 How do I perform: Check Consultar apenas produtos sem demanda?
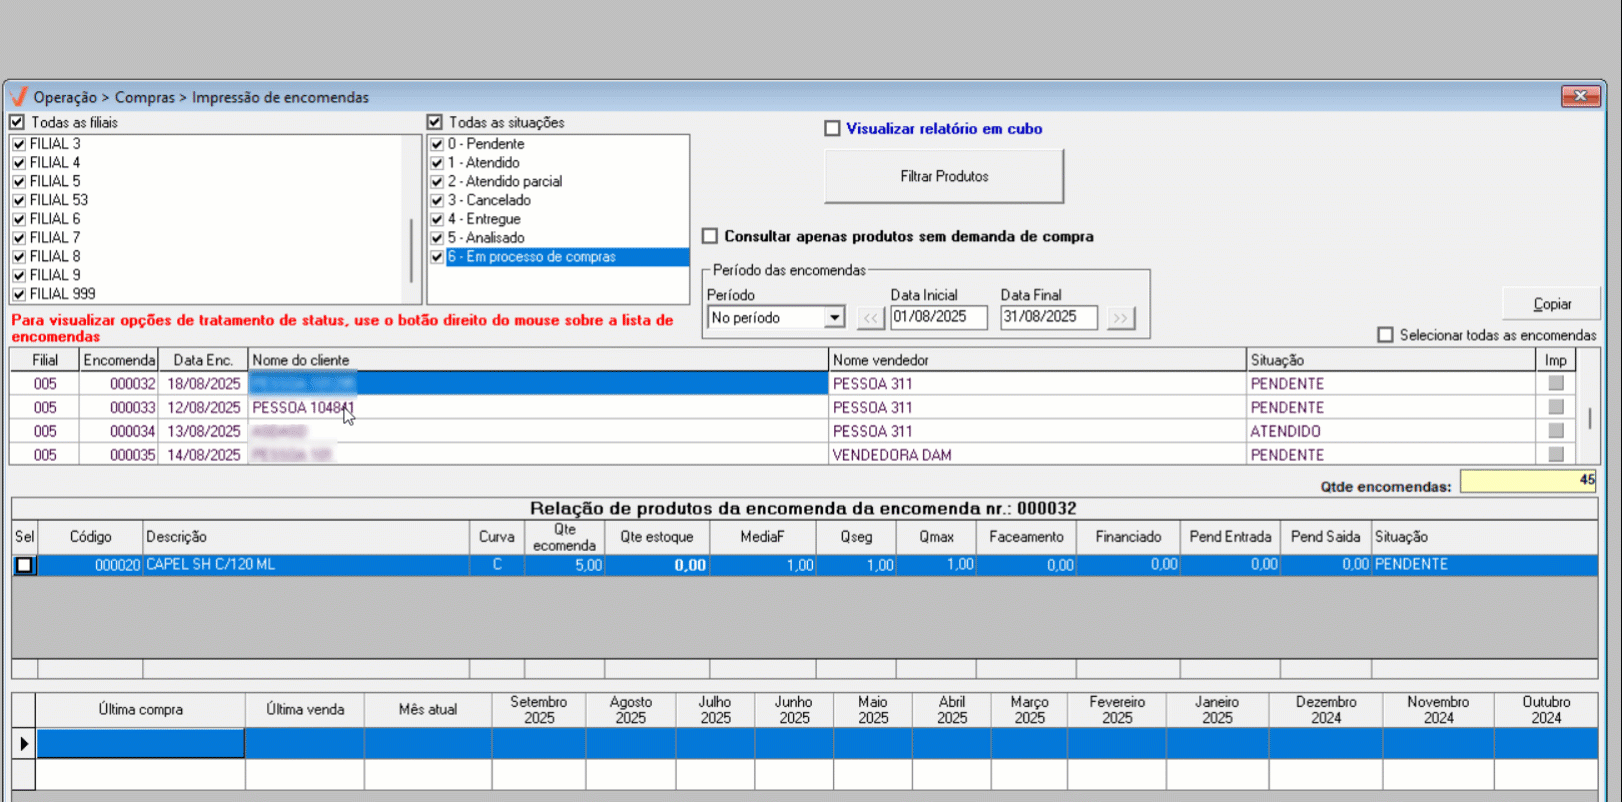click(x=710, y=237)
